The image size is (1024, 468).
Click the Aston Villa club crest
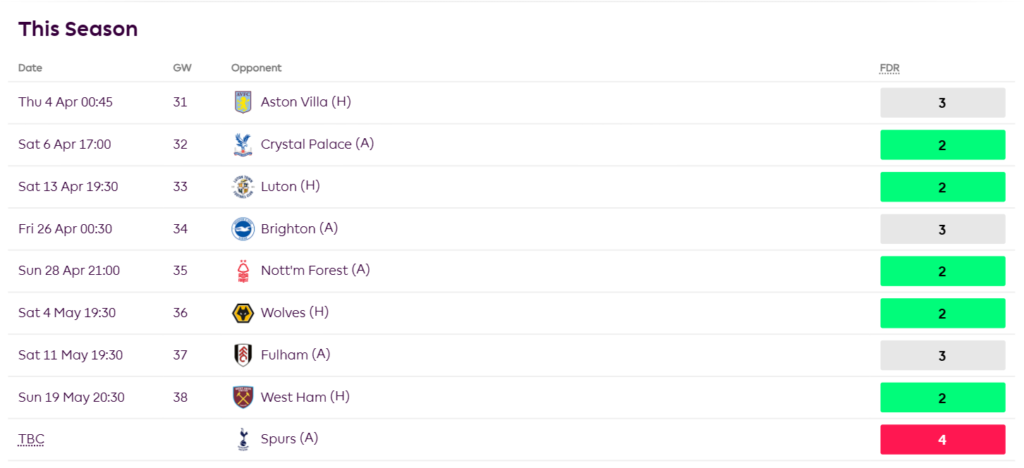[243, 102]
